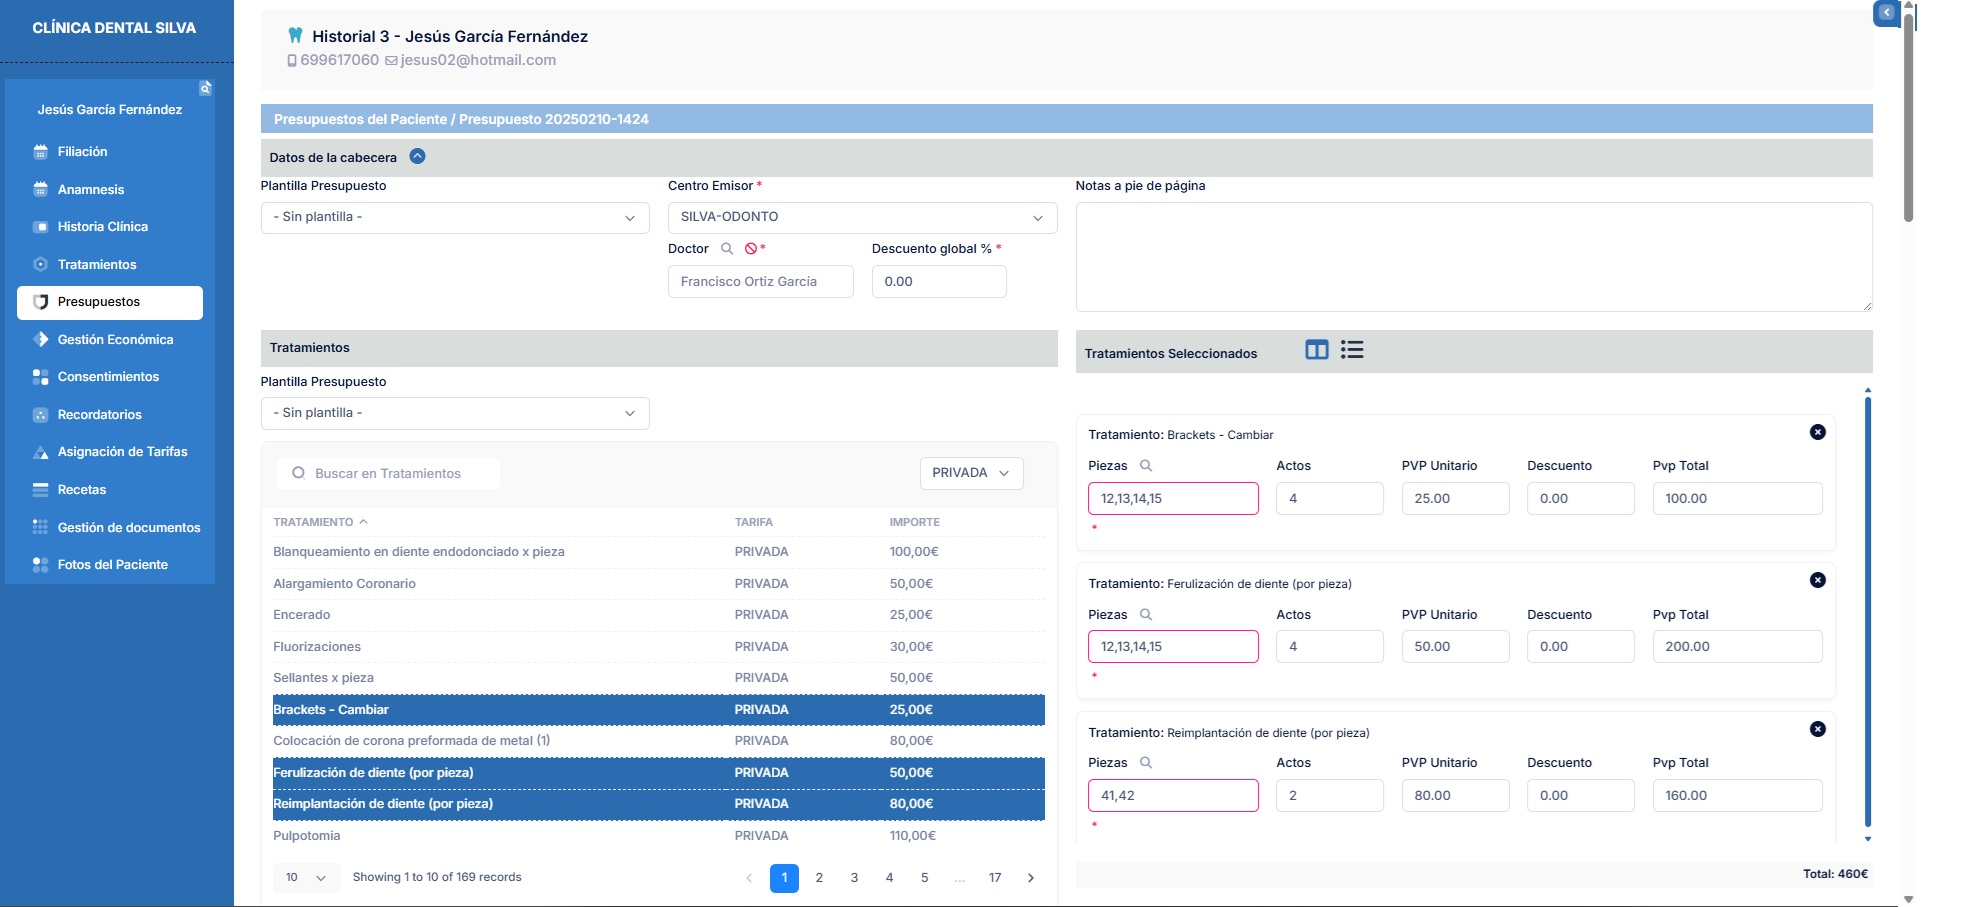
Task: Open Centro Emisor SILVA-ODONTO dropdown
Action: [x=862, y=217]
